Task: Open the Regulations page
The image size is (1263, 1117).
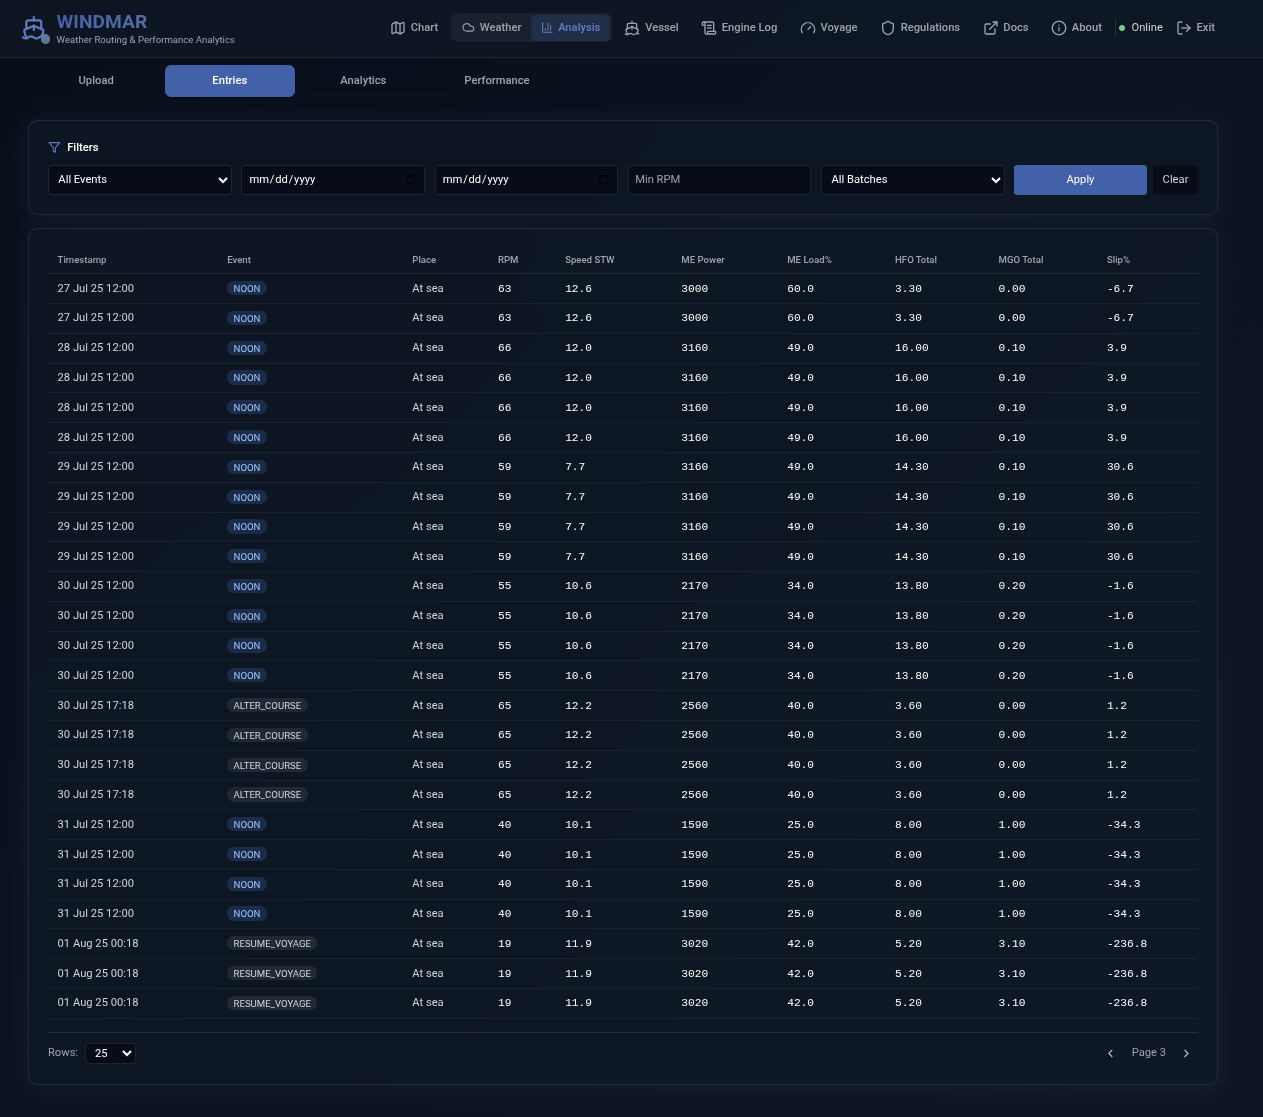Action: [920, 28]
